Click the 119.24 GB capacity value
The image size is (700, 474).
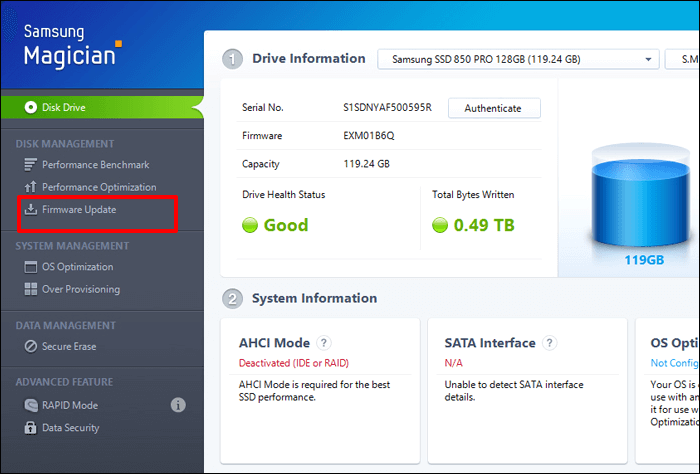tap(366, 164)
